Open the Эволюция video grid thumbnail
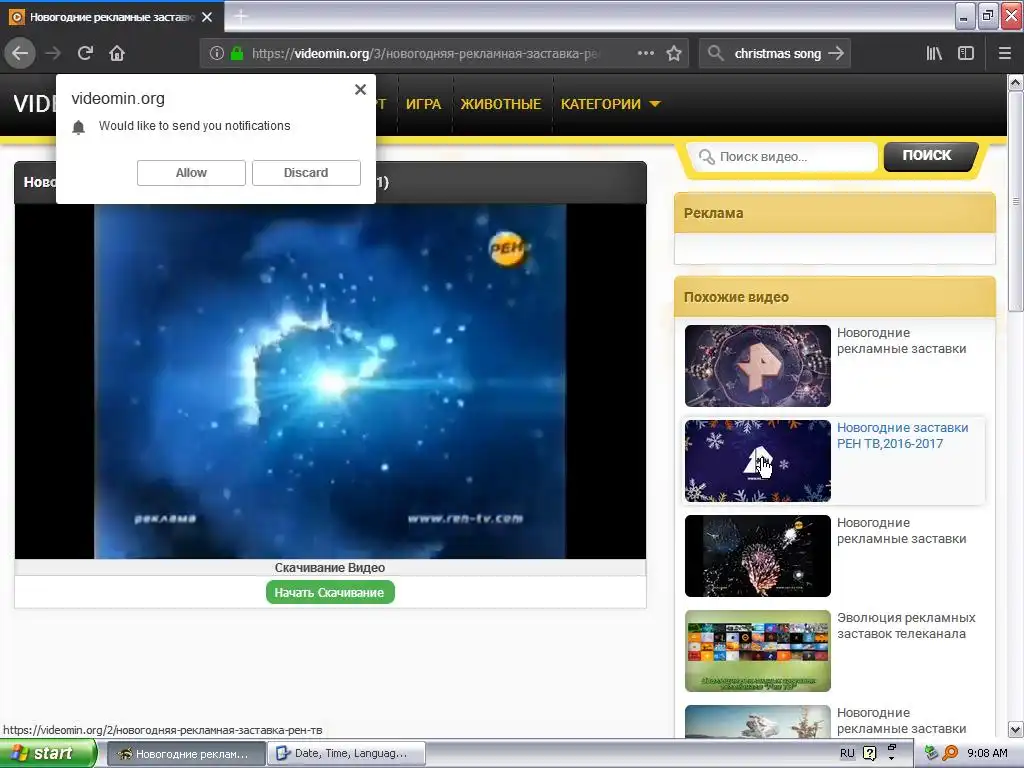The image size is (1024, 768). pos(758,651)
